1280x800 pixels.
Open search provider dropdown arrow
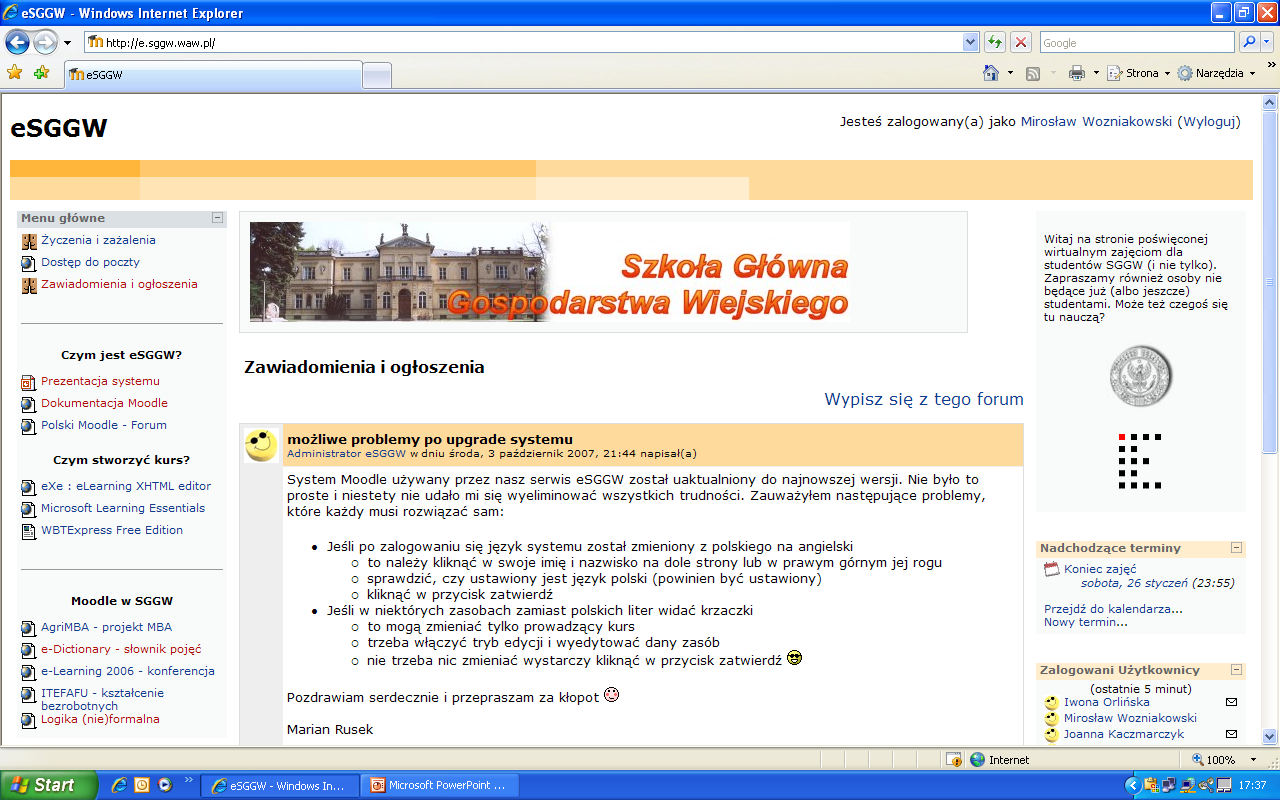pos(1268,42)
